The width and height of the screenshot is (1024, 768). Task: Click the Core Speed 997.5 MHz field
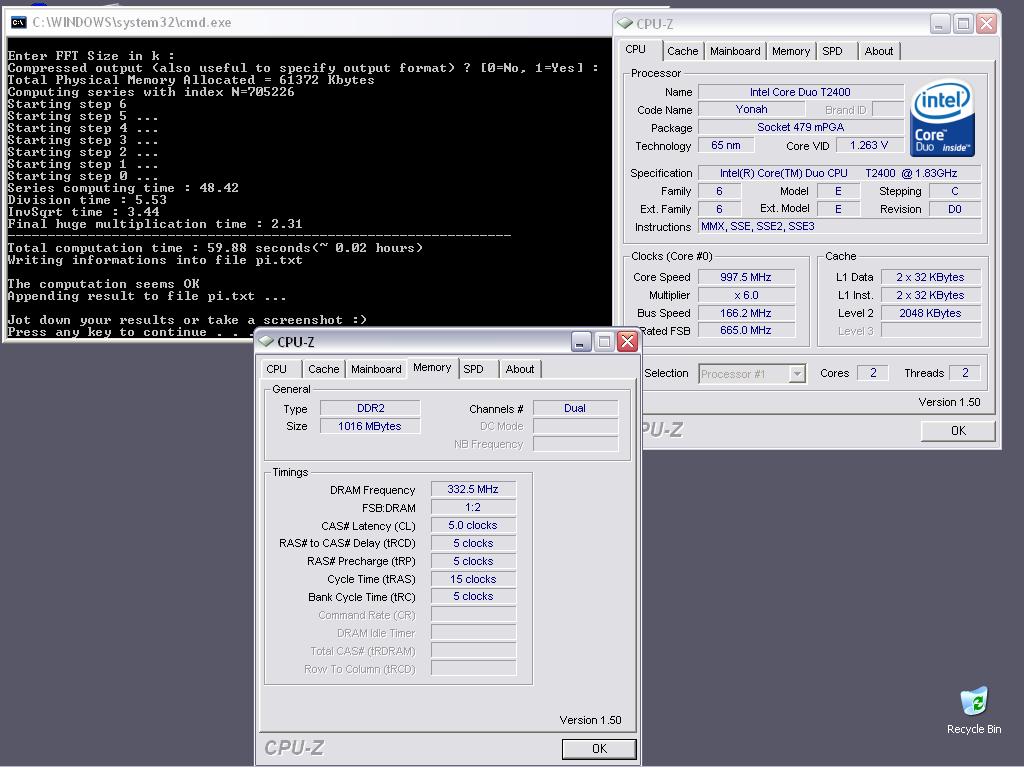pos(746,277)
